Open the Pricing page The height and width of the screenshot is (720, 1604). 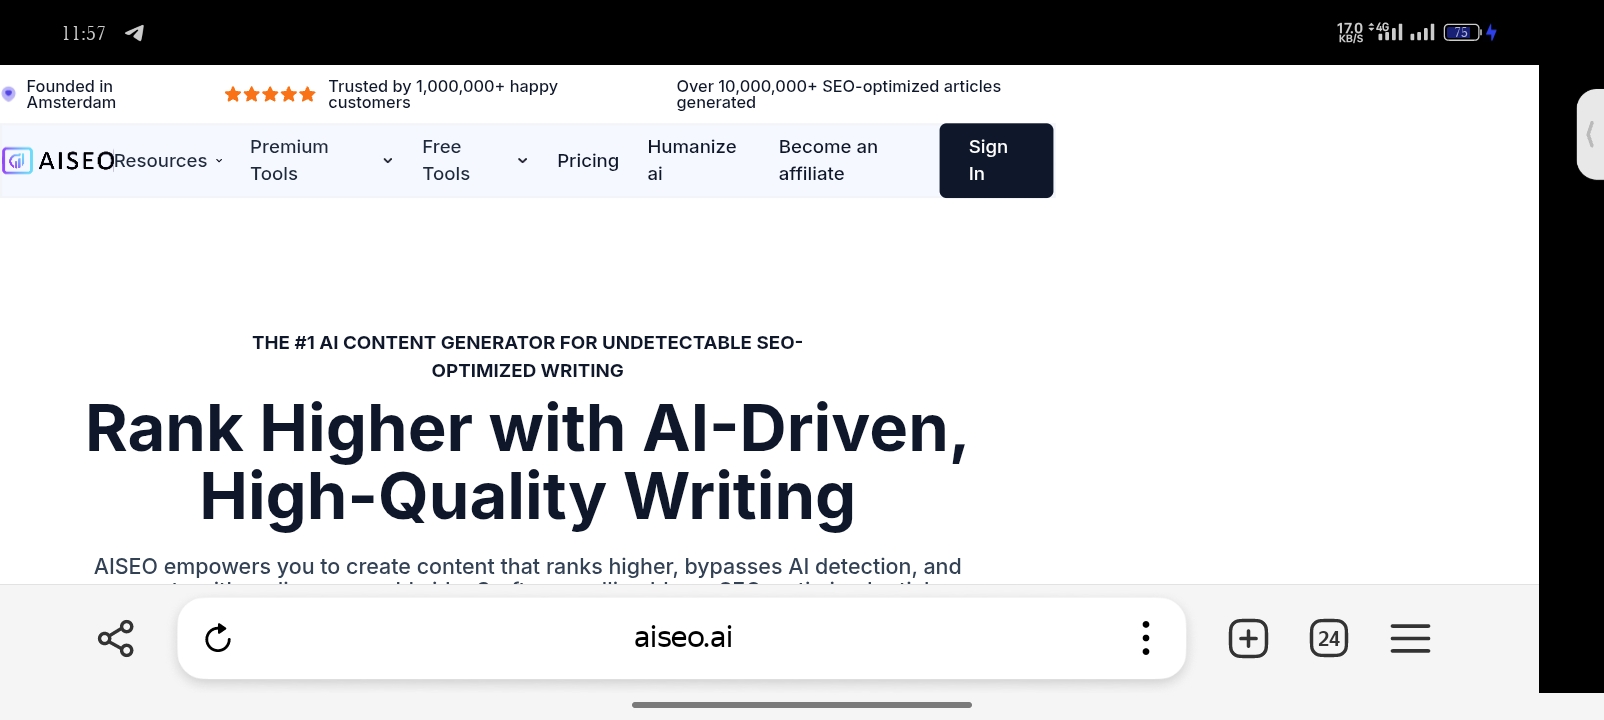point(588,161)
